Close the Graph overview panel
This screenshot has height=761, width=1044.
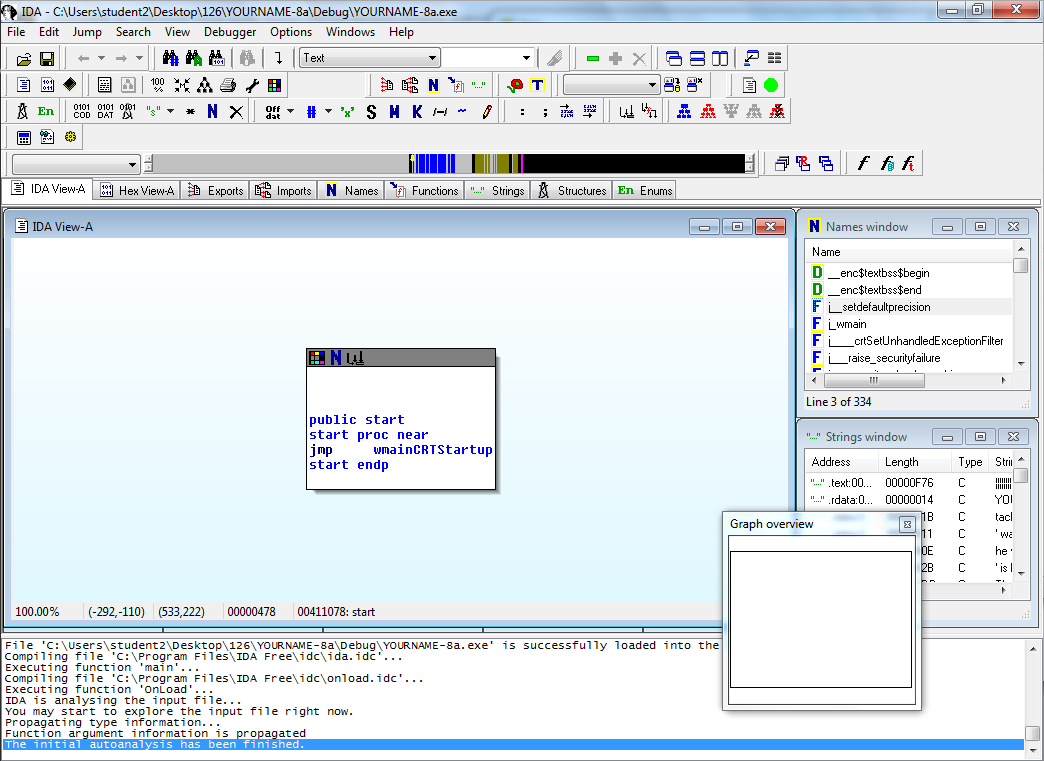tap(907, 525)
